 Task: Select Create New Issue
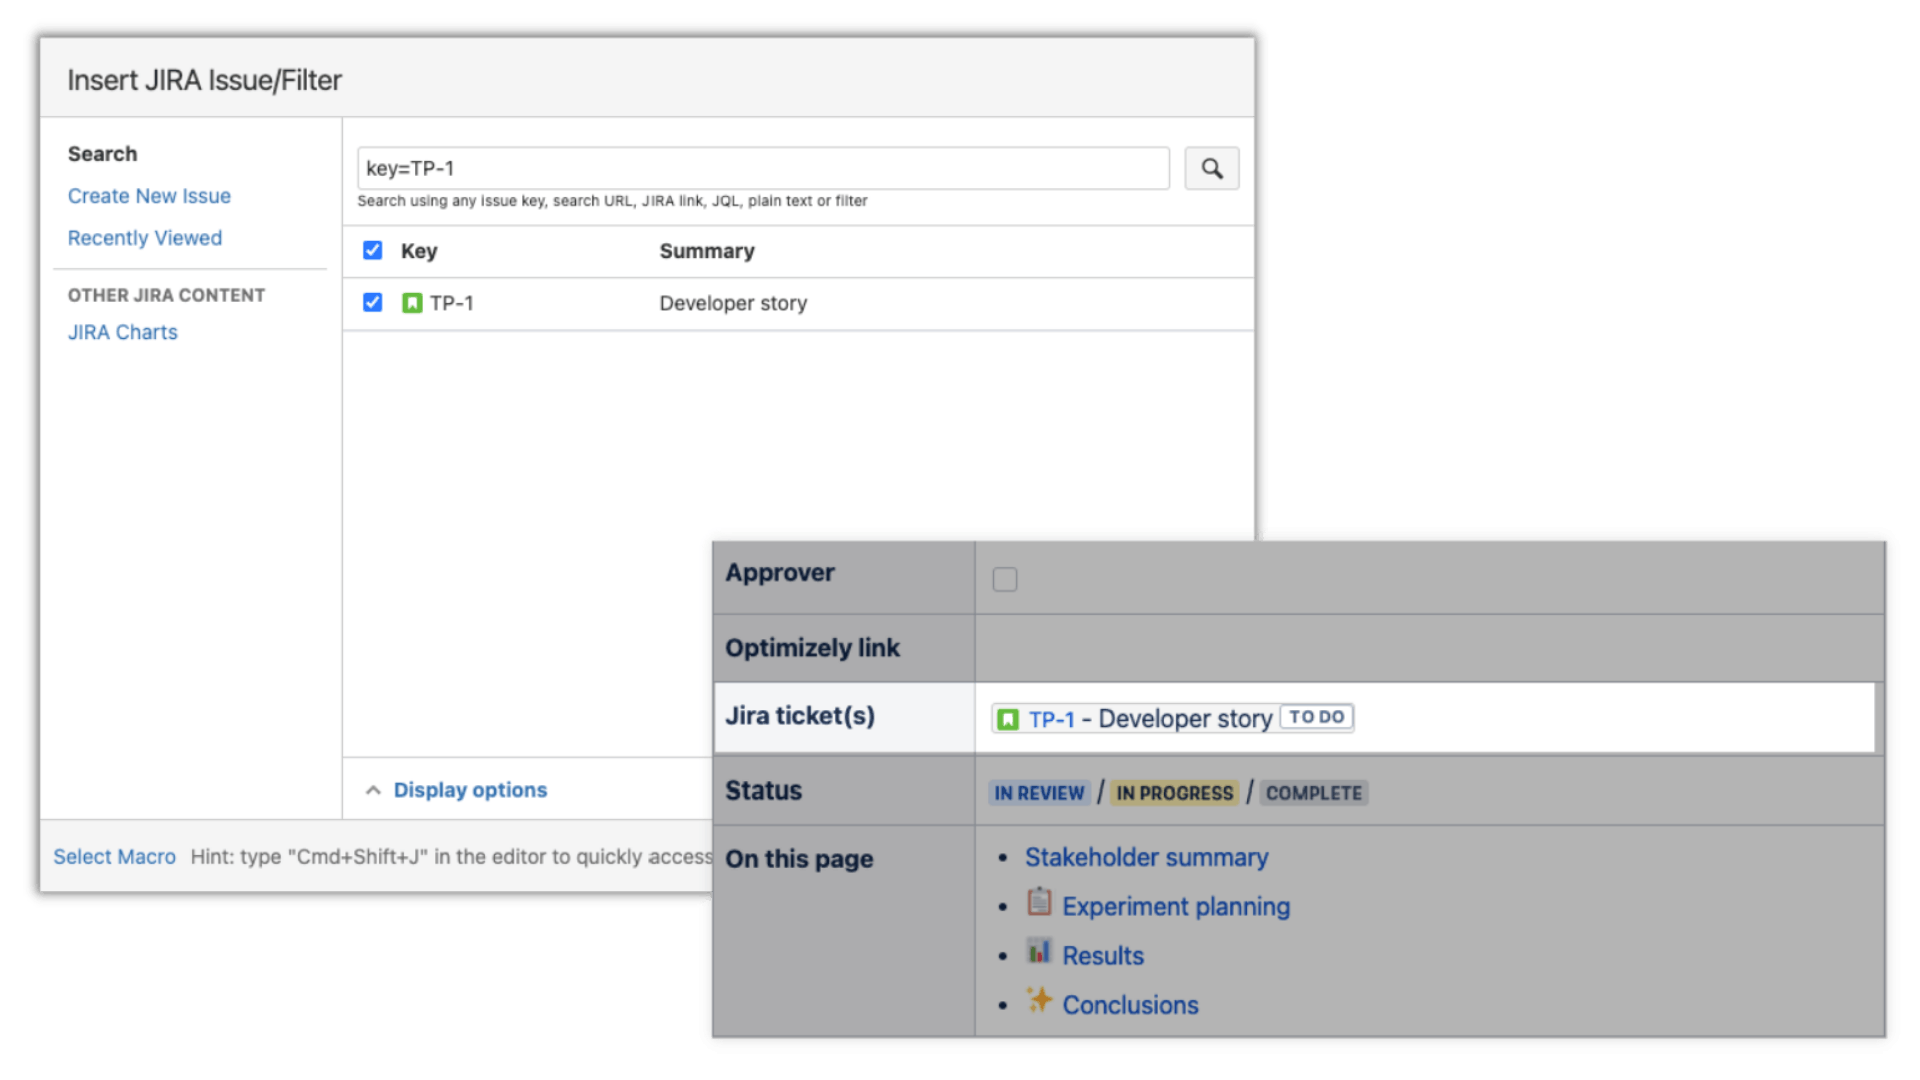149,196
